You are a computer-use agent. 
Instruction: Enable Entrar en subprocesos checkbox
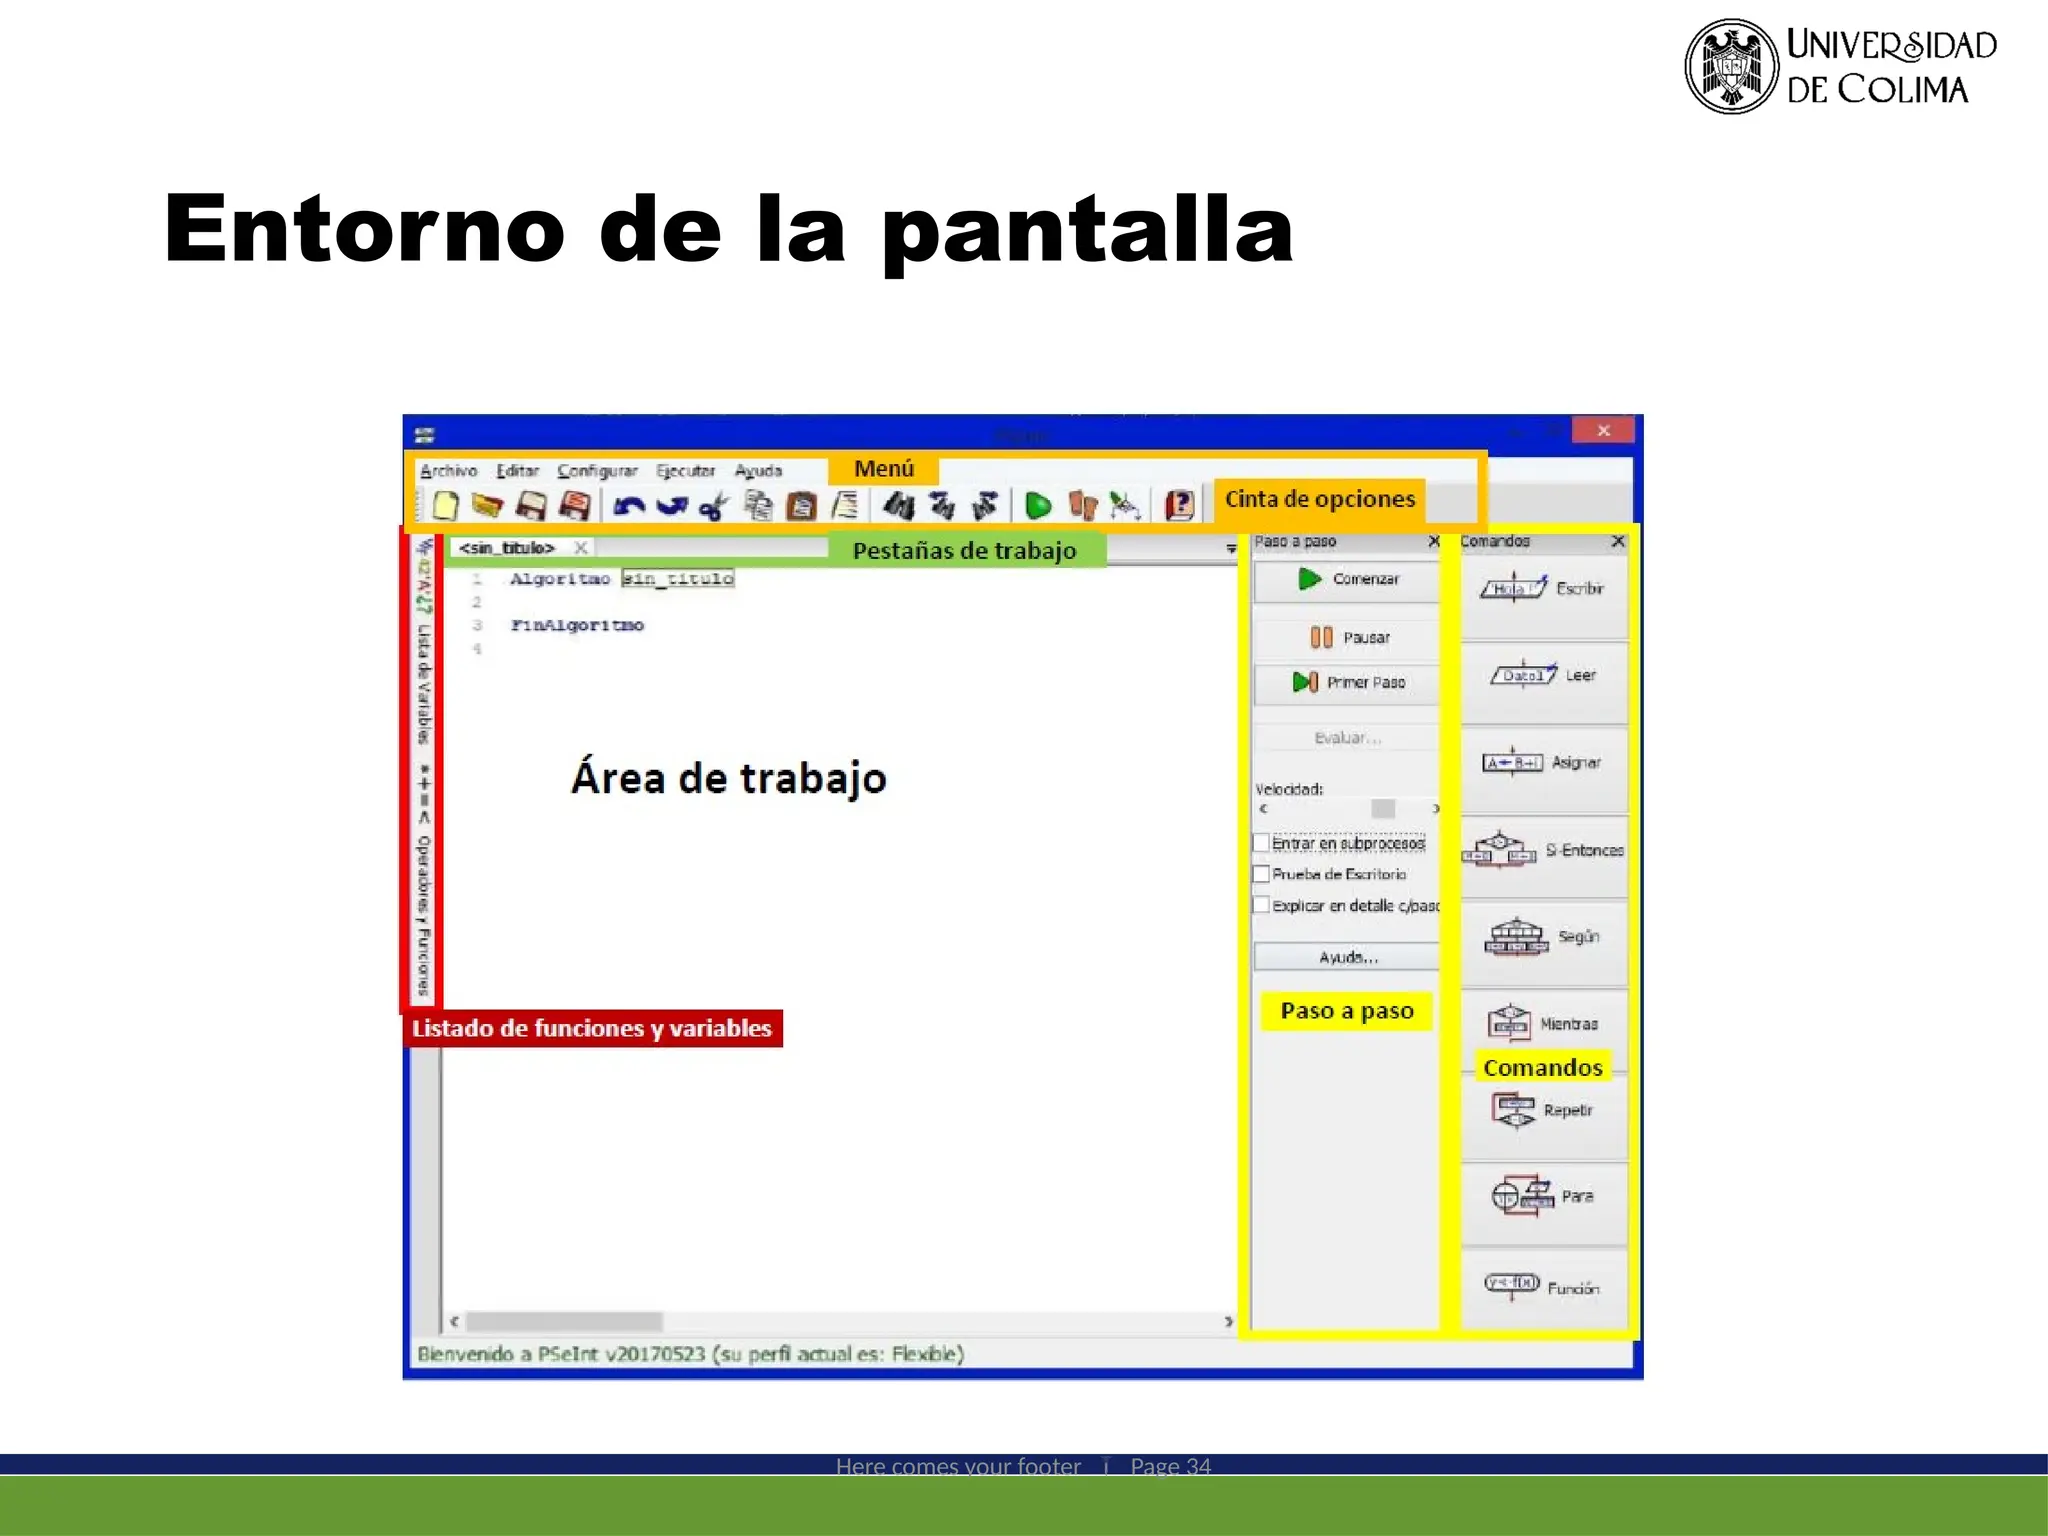point(1262,843)
